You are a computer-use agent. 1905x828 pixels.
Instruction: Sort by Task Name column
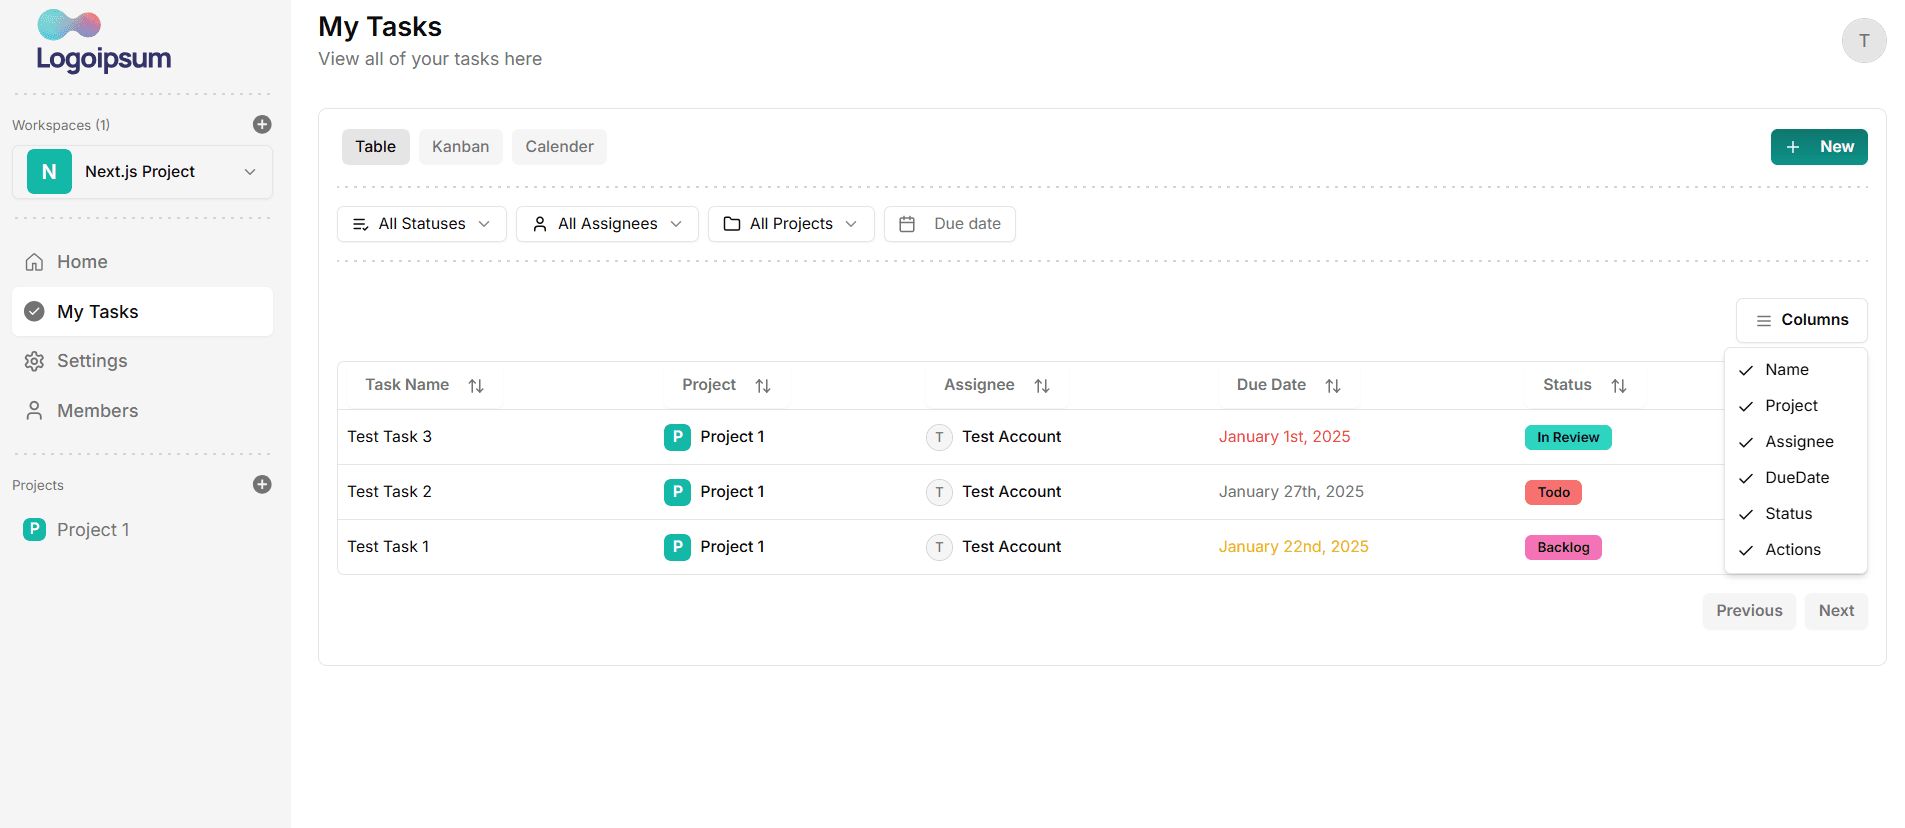(x=476, y=386)
